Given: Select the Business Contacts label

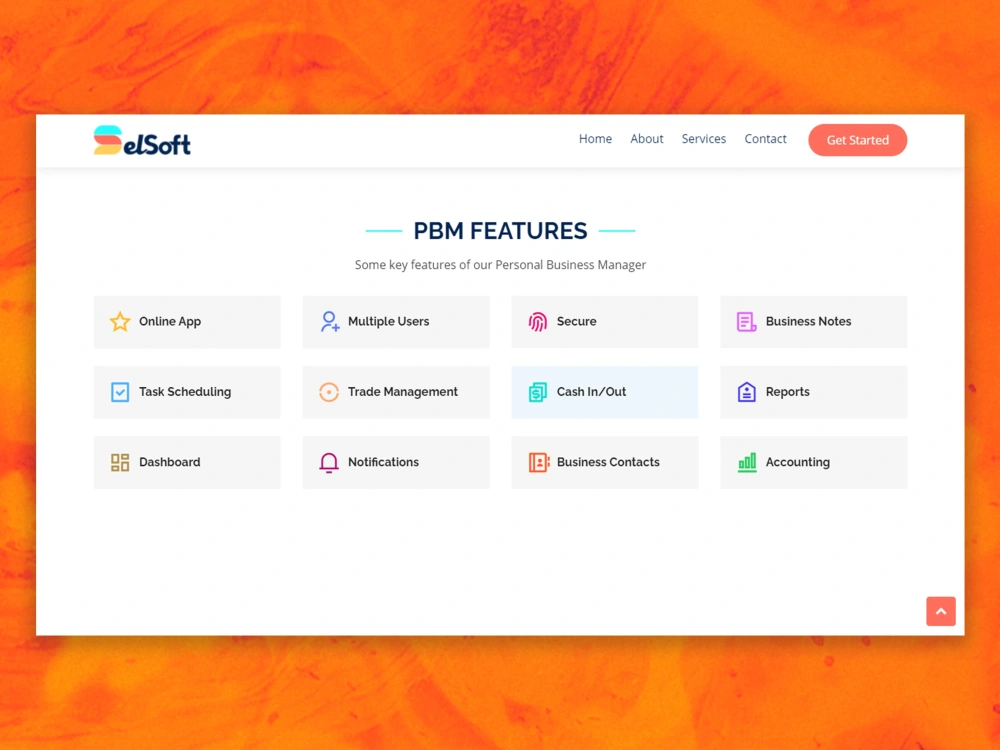Looking at the screenshot, I should point(608,462).
